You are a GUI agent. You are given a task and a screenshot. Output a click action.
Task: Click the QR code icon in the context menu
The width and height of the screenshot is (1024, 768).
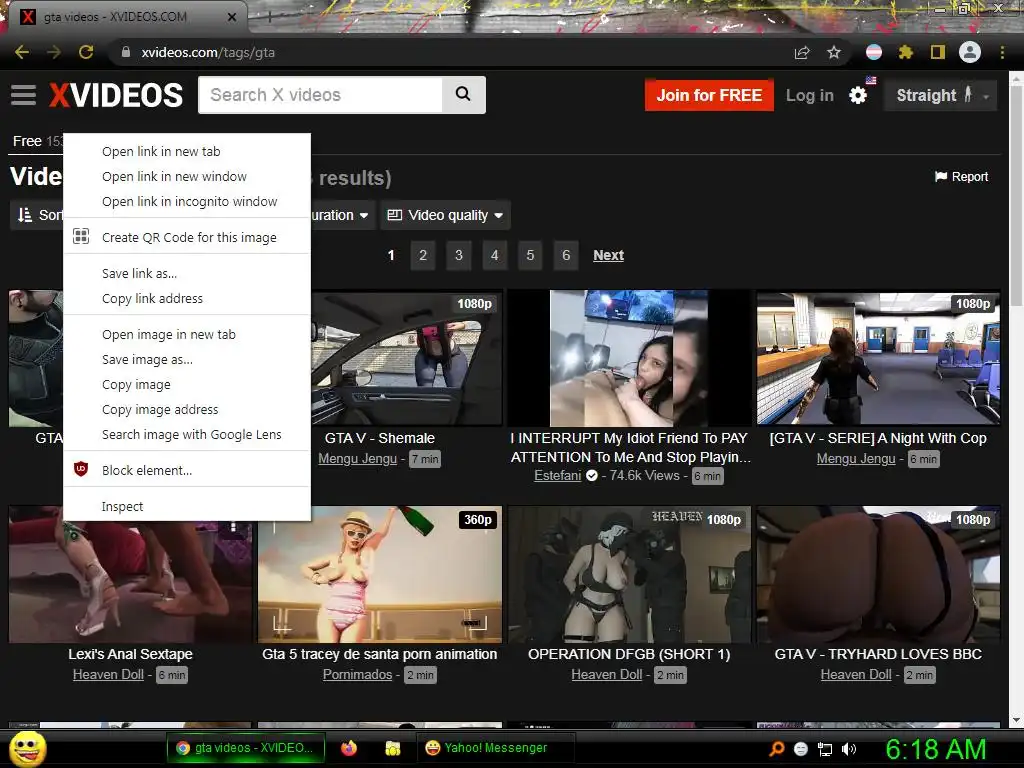[x=81, y=236]
